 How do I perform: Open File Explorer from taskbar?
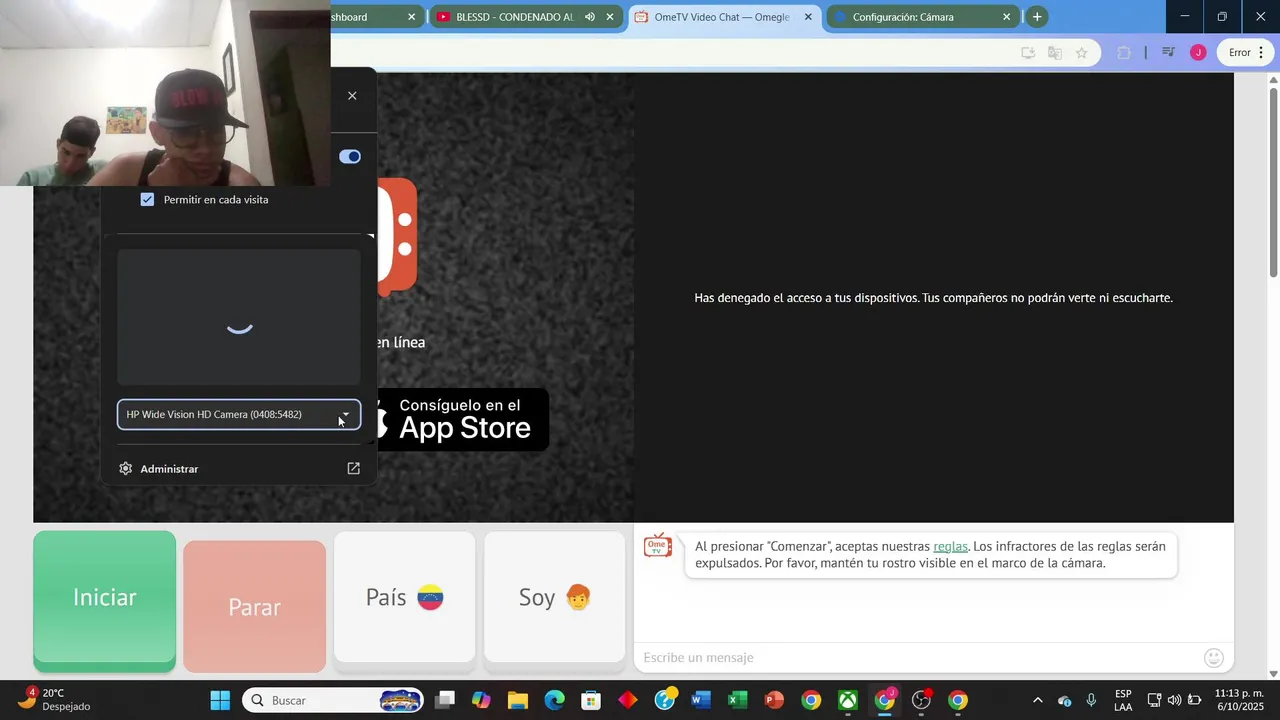[x=518, y=700]
